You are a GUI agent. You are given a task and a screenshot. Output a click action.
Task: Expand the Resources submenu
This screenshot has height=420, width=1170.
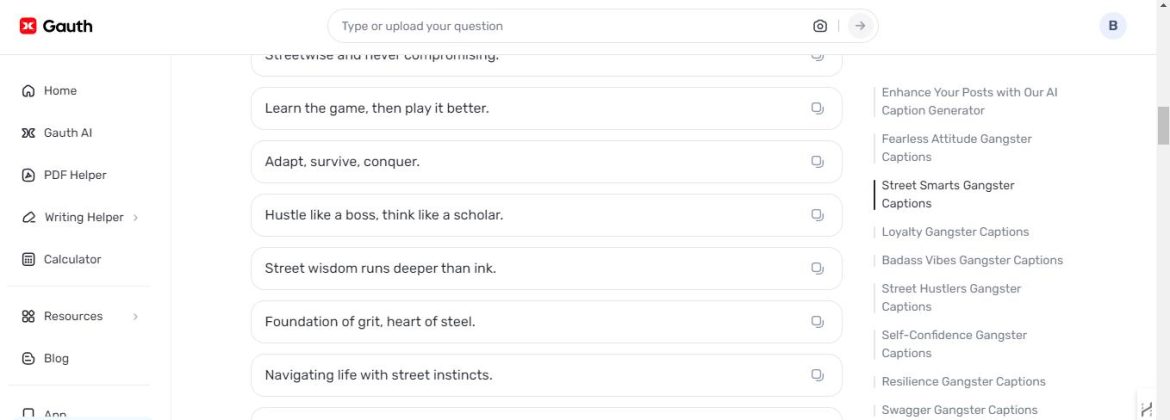(135, 316)
